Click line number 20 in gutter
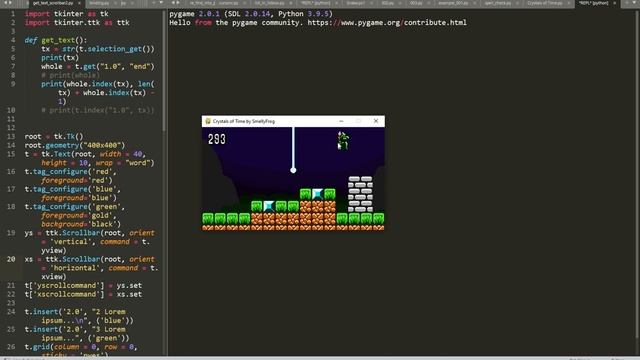Image resolution: width=640 pixels, height=360 pixels. (11, 259)
